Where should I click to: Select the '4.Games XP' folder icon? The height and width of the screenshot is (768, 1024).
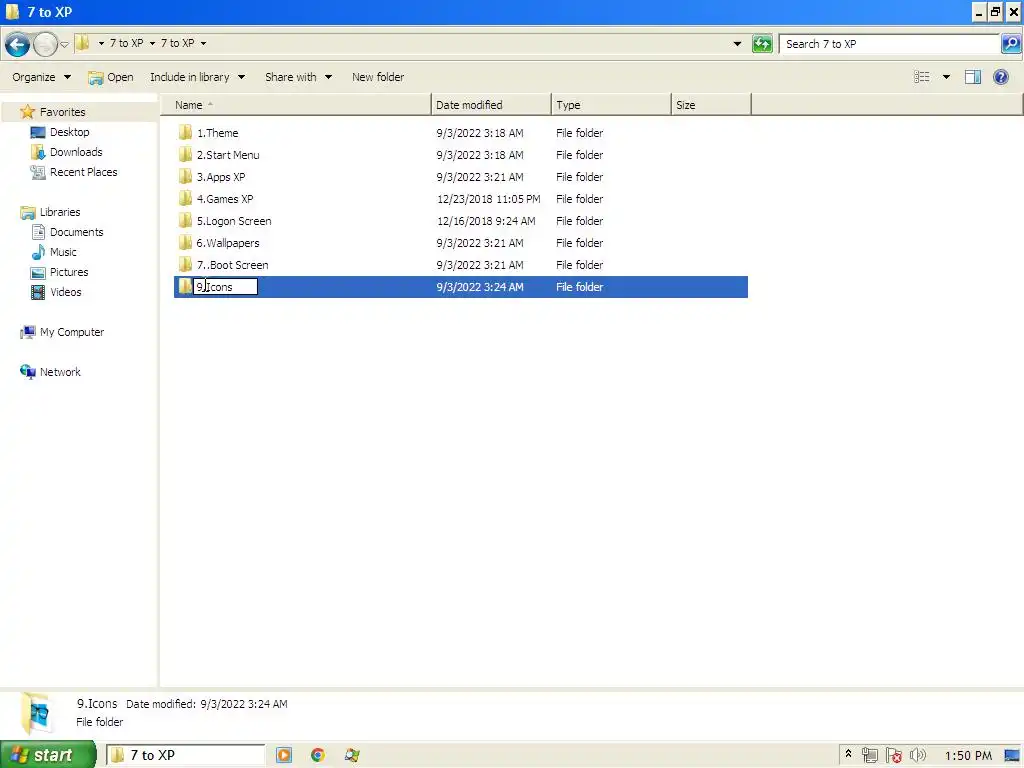185,199
